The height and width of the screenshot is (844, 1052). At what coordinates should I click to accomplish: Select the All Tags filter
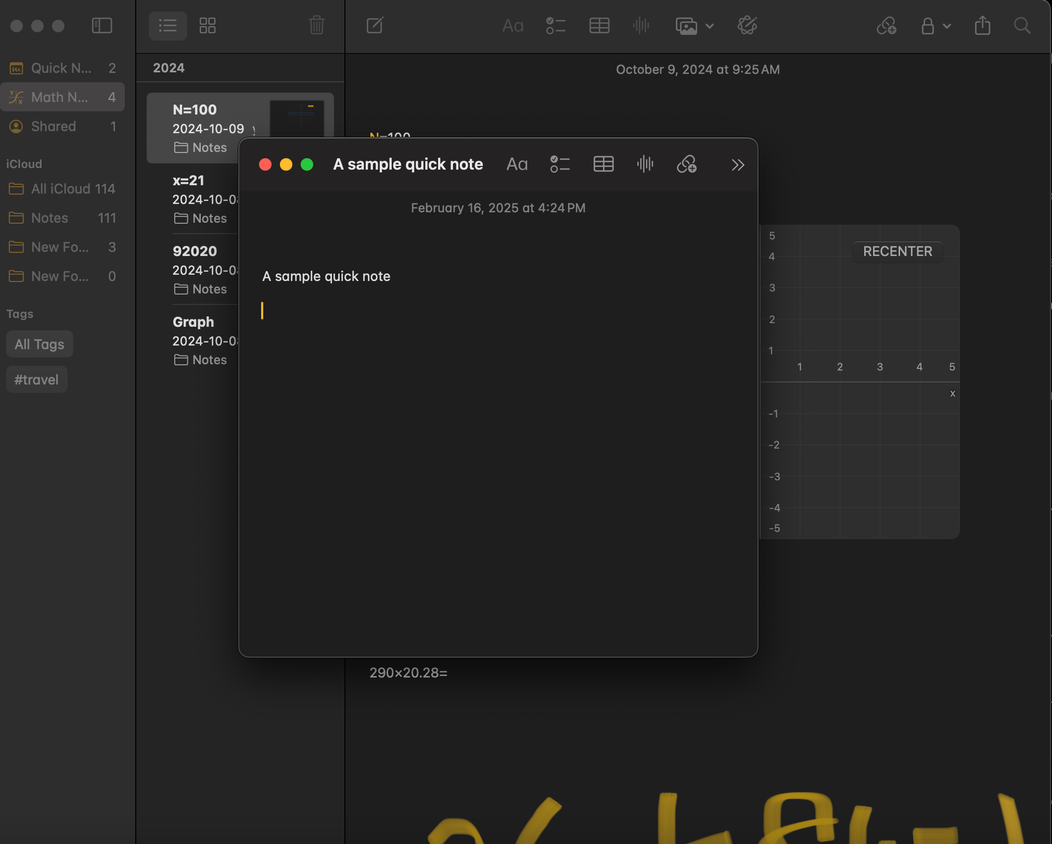tap(40, 344)
